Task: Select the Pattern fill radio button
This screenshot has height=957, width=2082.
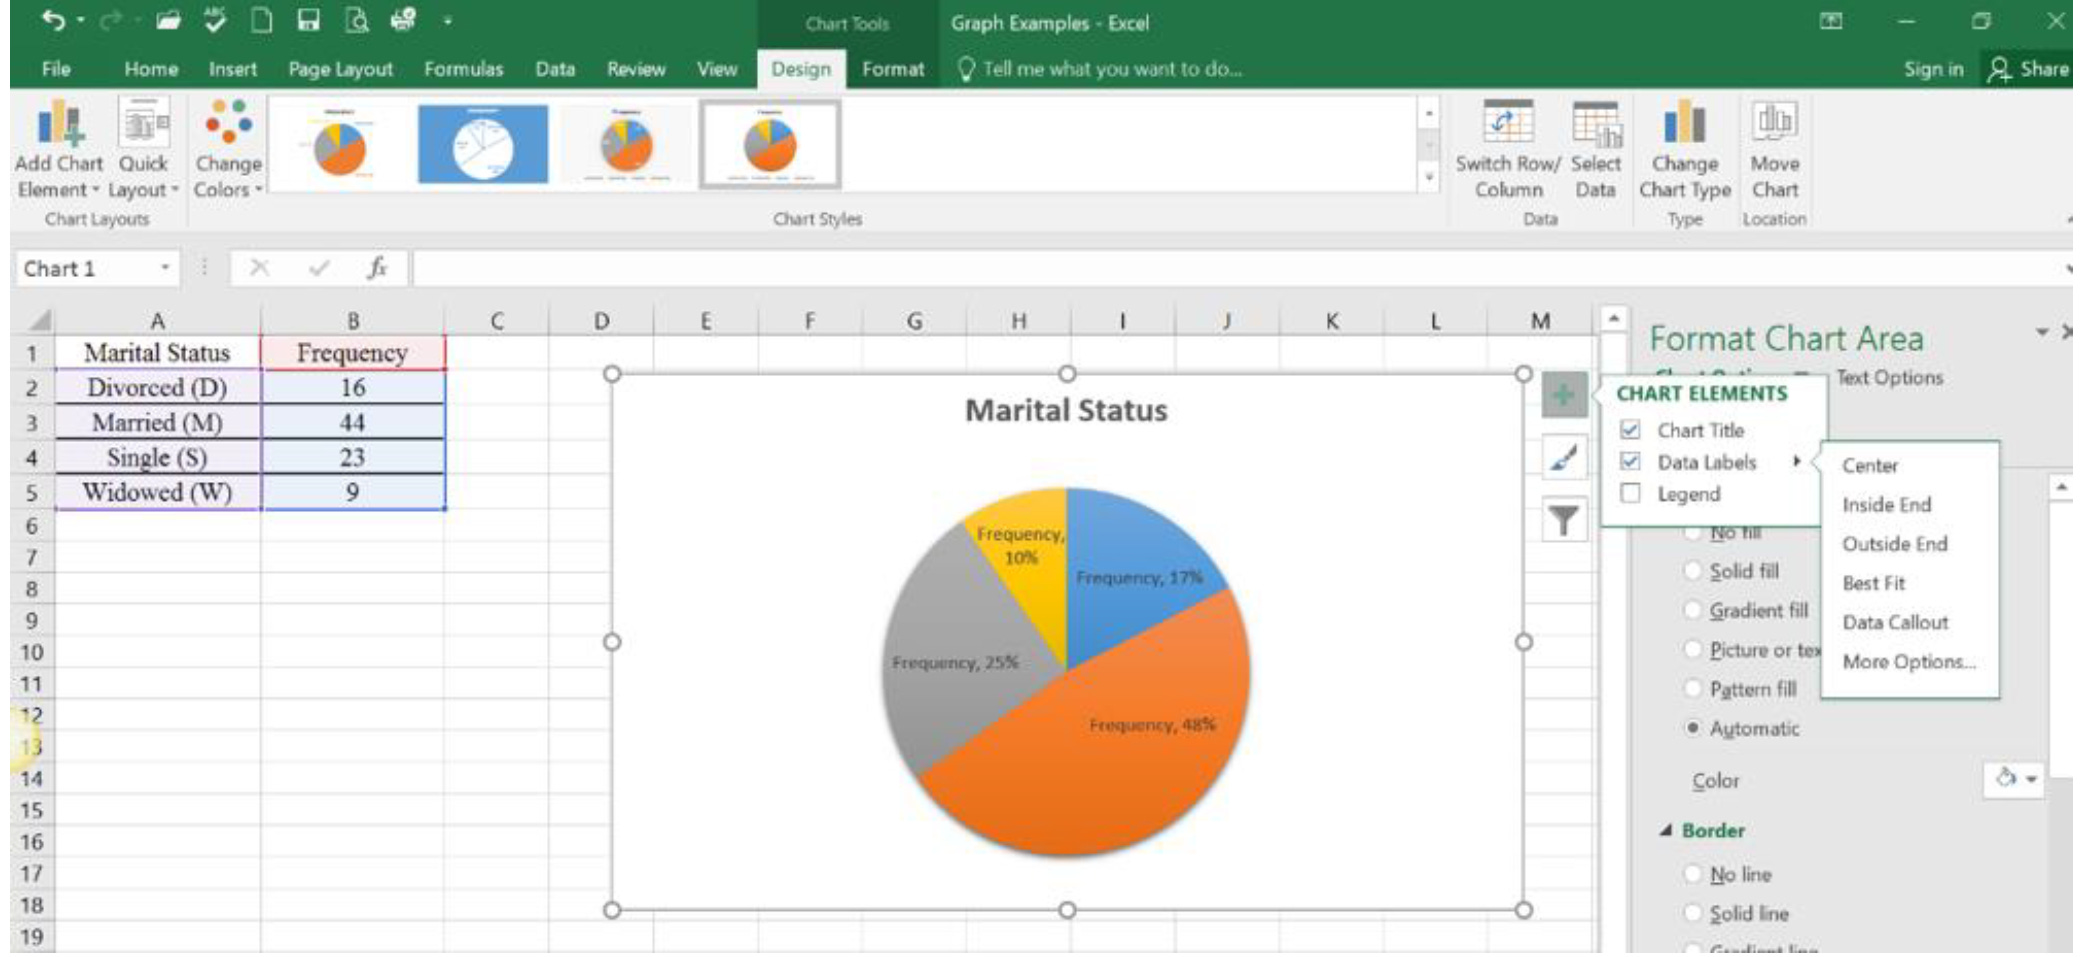Action: [1692, 689]
